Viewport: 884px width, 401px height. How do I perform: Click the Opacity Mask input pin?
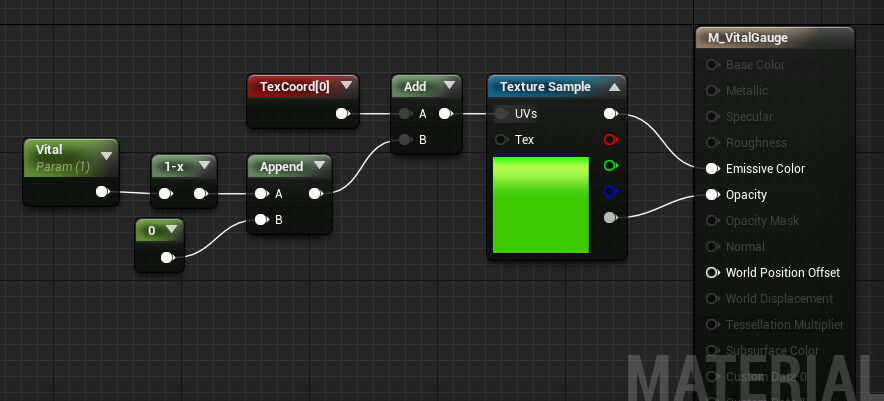click(713, 221)
